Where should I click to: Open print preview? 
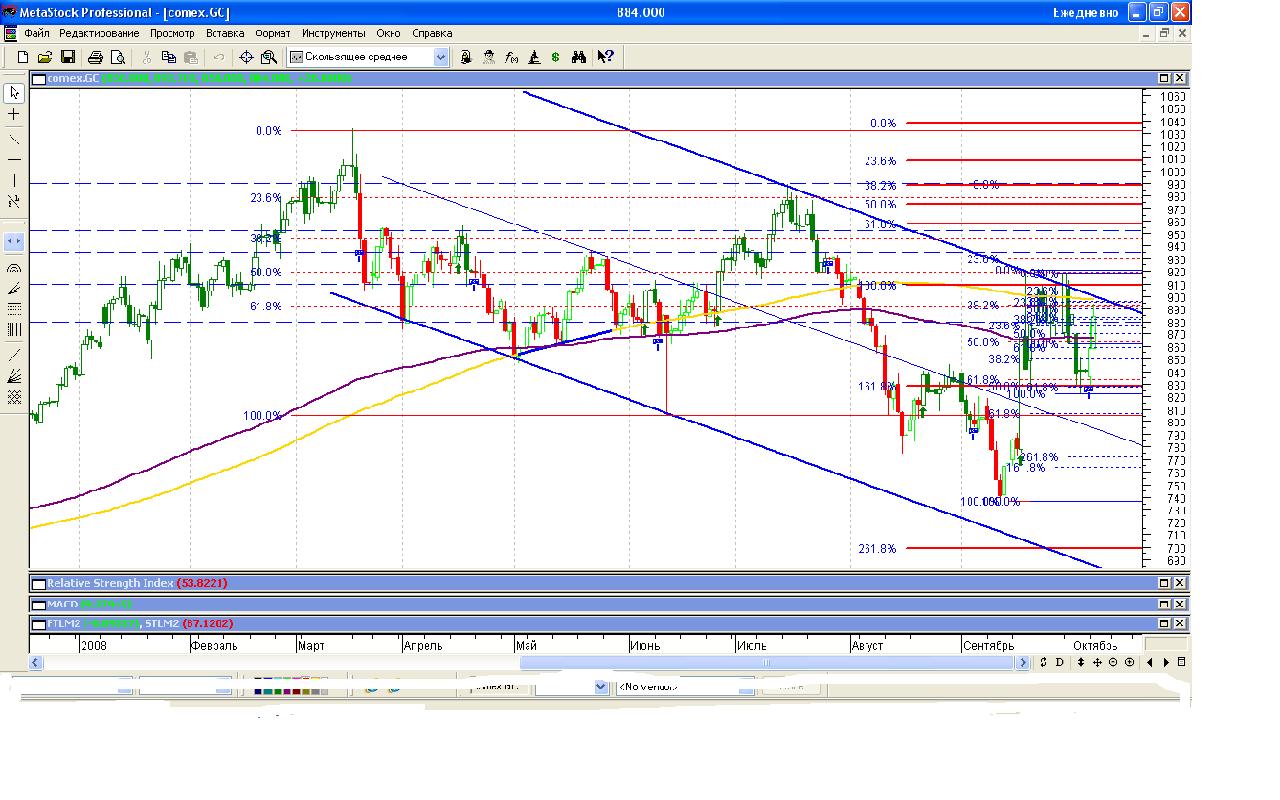pos(118,57)
